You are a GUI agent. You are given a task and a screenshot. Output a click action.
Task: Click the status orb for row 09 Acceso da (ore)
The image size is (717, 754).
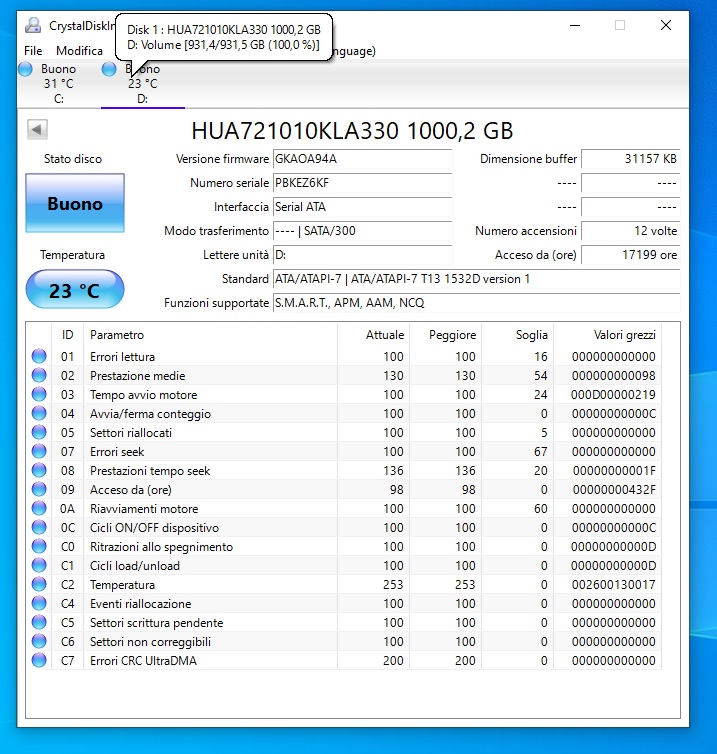coord(39,489)
